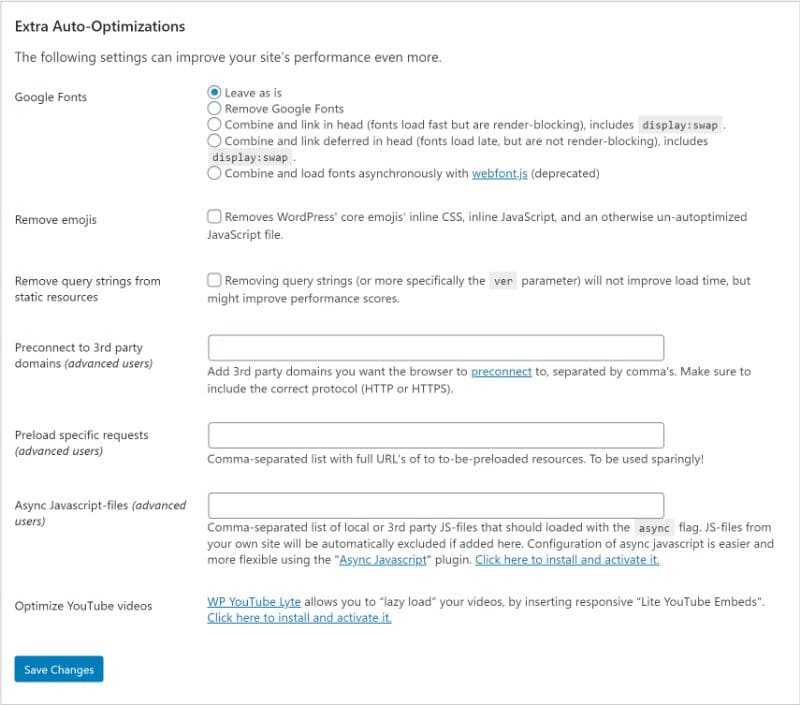Pick 'Combine and link deferred in head' option
This screenshot has height=705, width=800.
[x=214, y=141]
